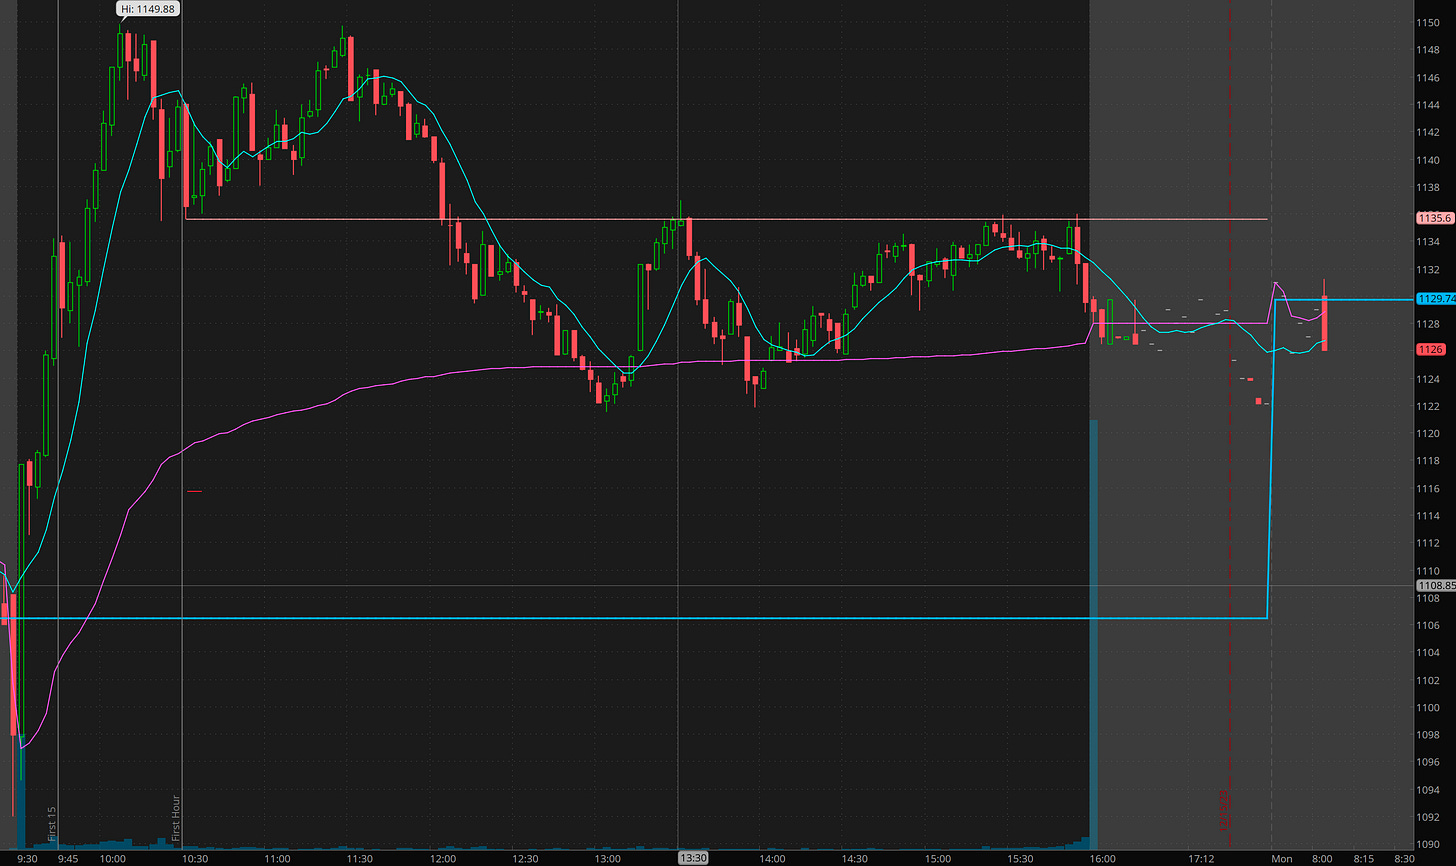Click the 12:00 time axis label
This screenshot has width=1456, height=866.
[442, 858]
